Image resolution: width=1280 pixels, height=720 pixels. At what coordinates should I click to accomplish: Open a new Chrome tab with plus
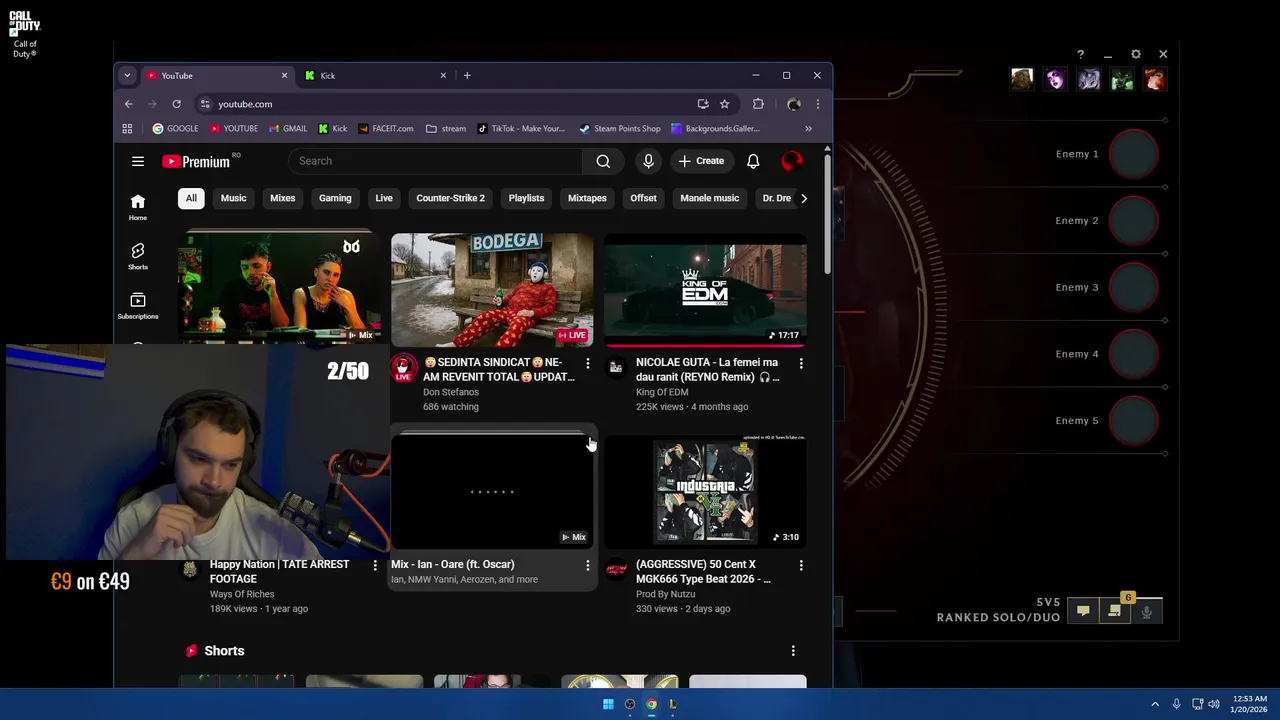coord(467,75)
